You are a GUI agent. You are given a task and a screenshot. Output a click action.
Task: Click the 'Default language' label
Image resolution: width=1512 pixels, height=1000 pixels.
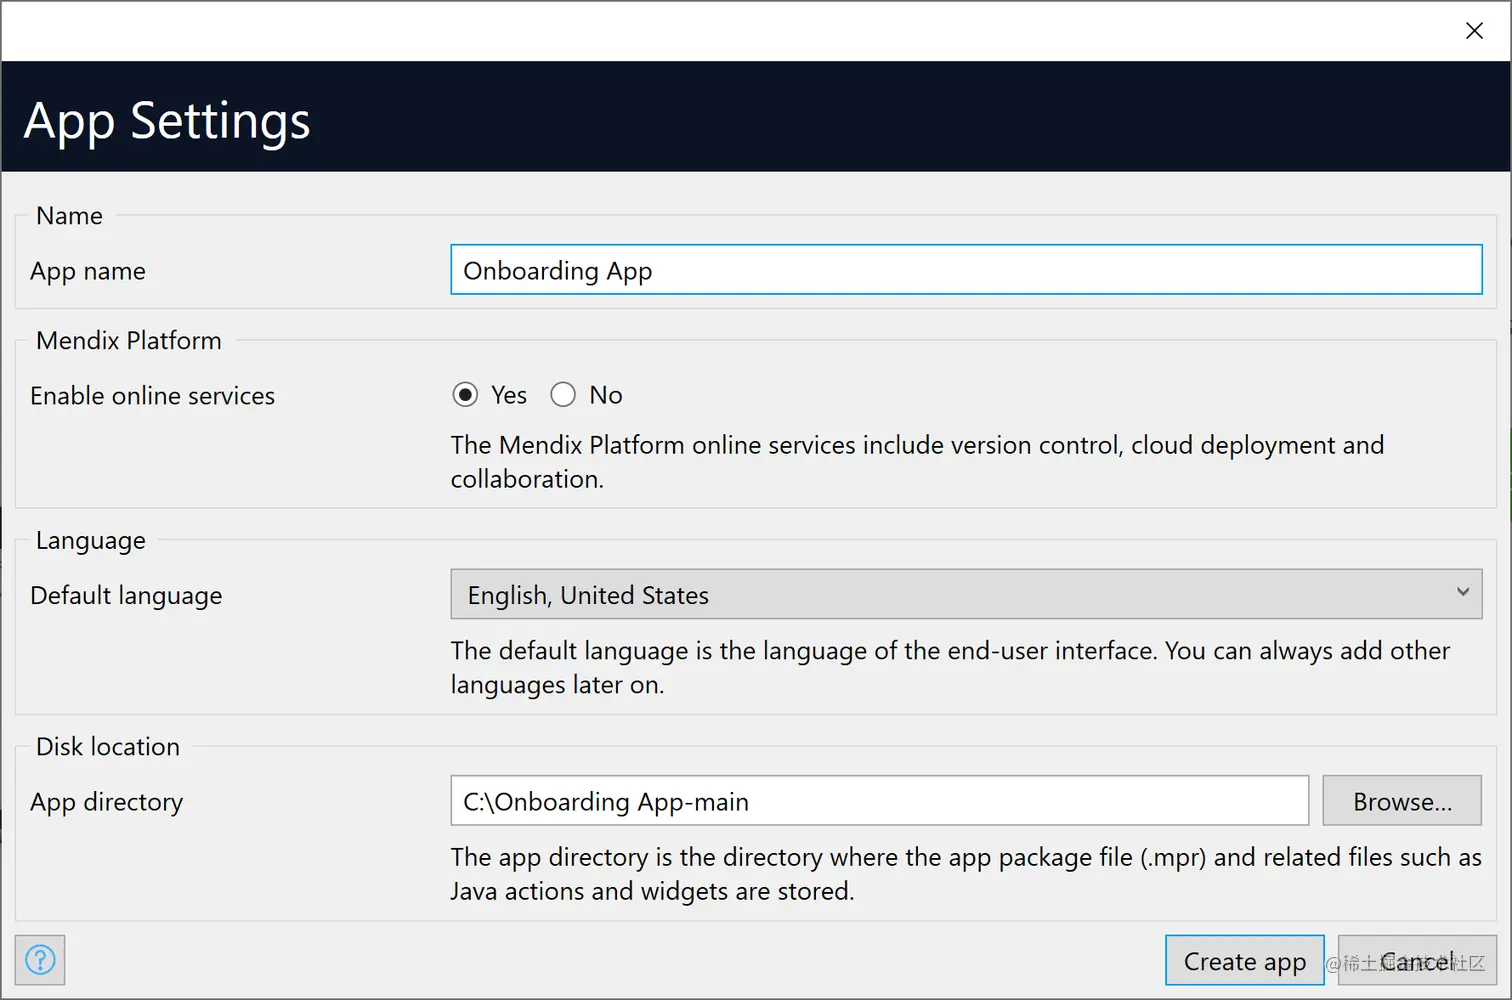[126, 596]
